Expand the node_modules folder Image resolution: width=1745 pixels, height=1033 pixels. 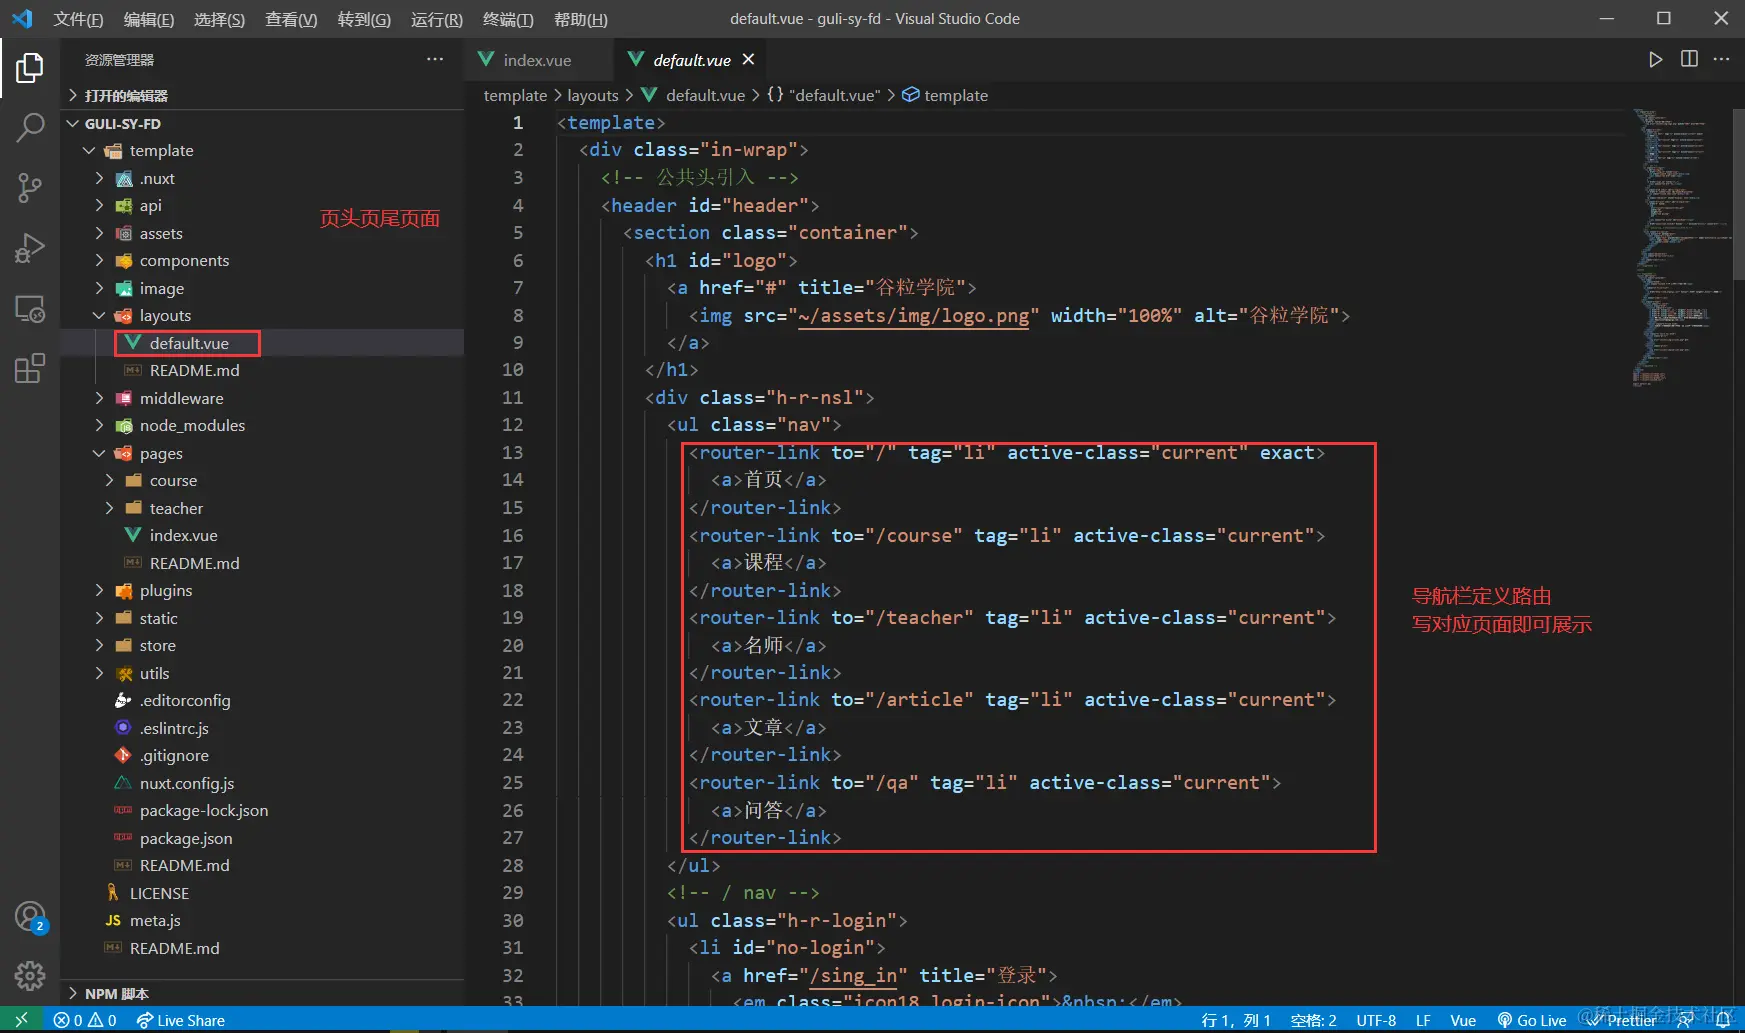(264, 426)
